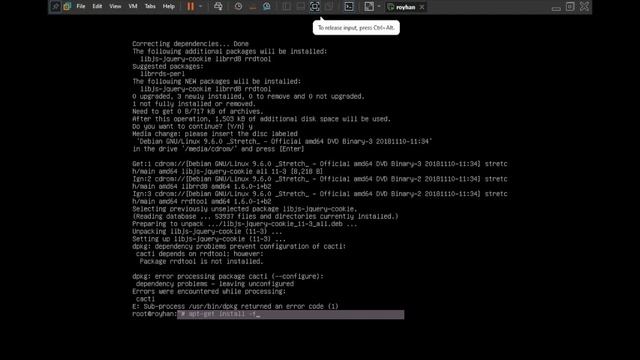Restore down the VMware window
The image size is (640, 360).
pyautogui.click(x=570, y=6)
